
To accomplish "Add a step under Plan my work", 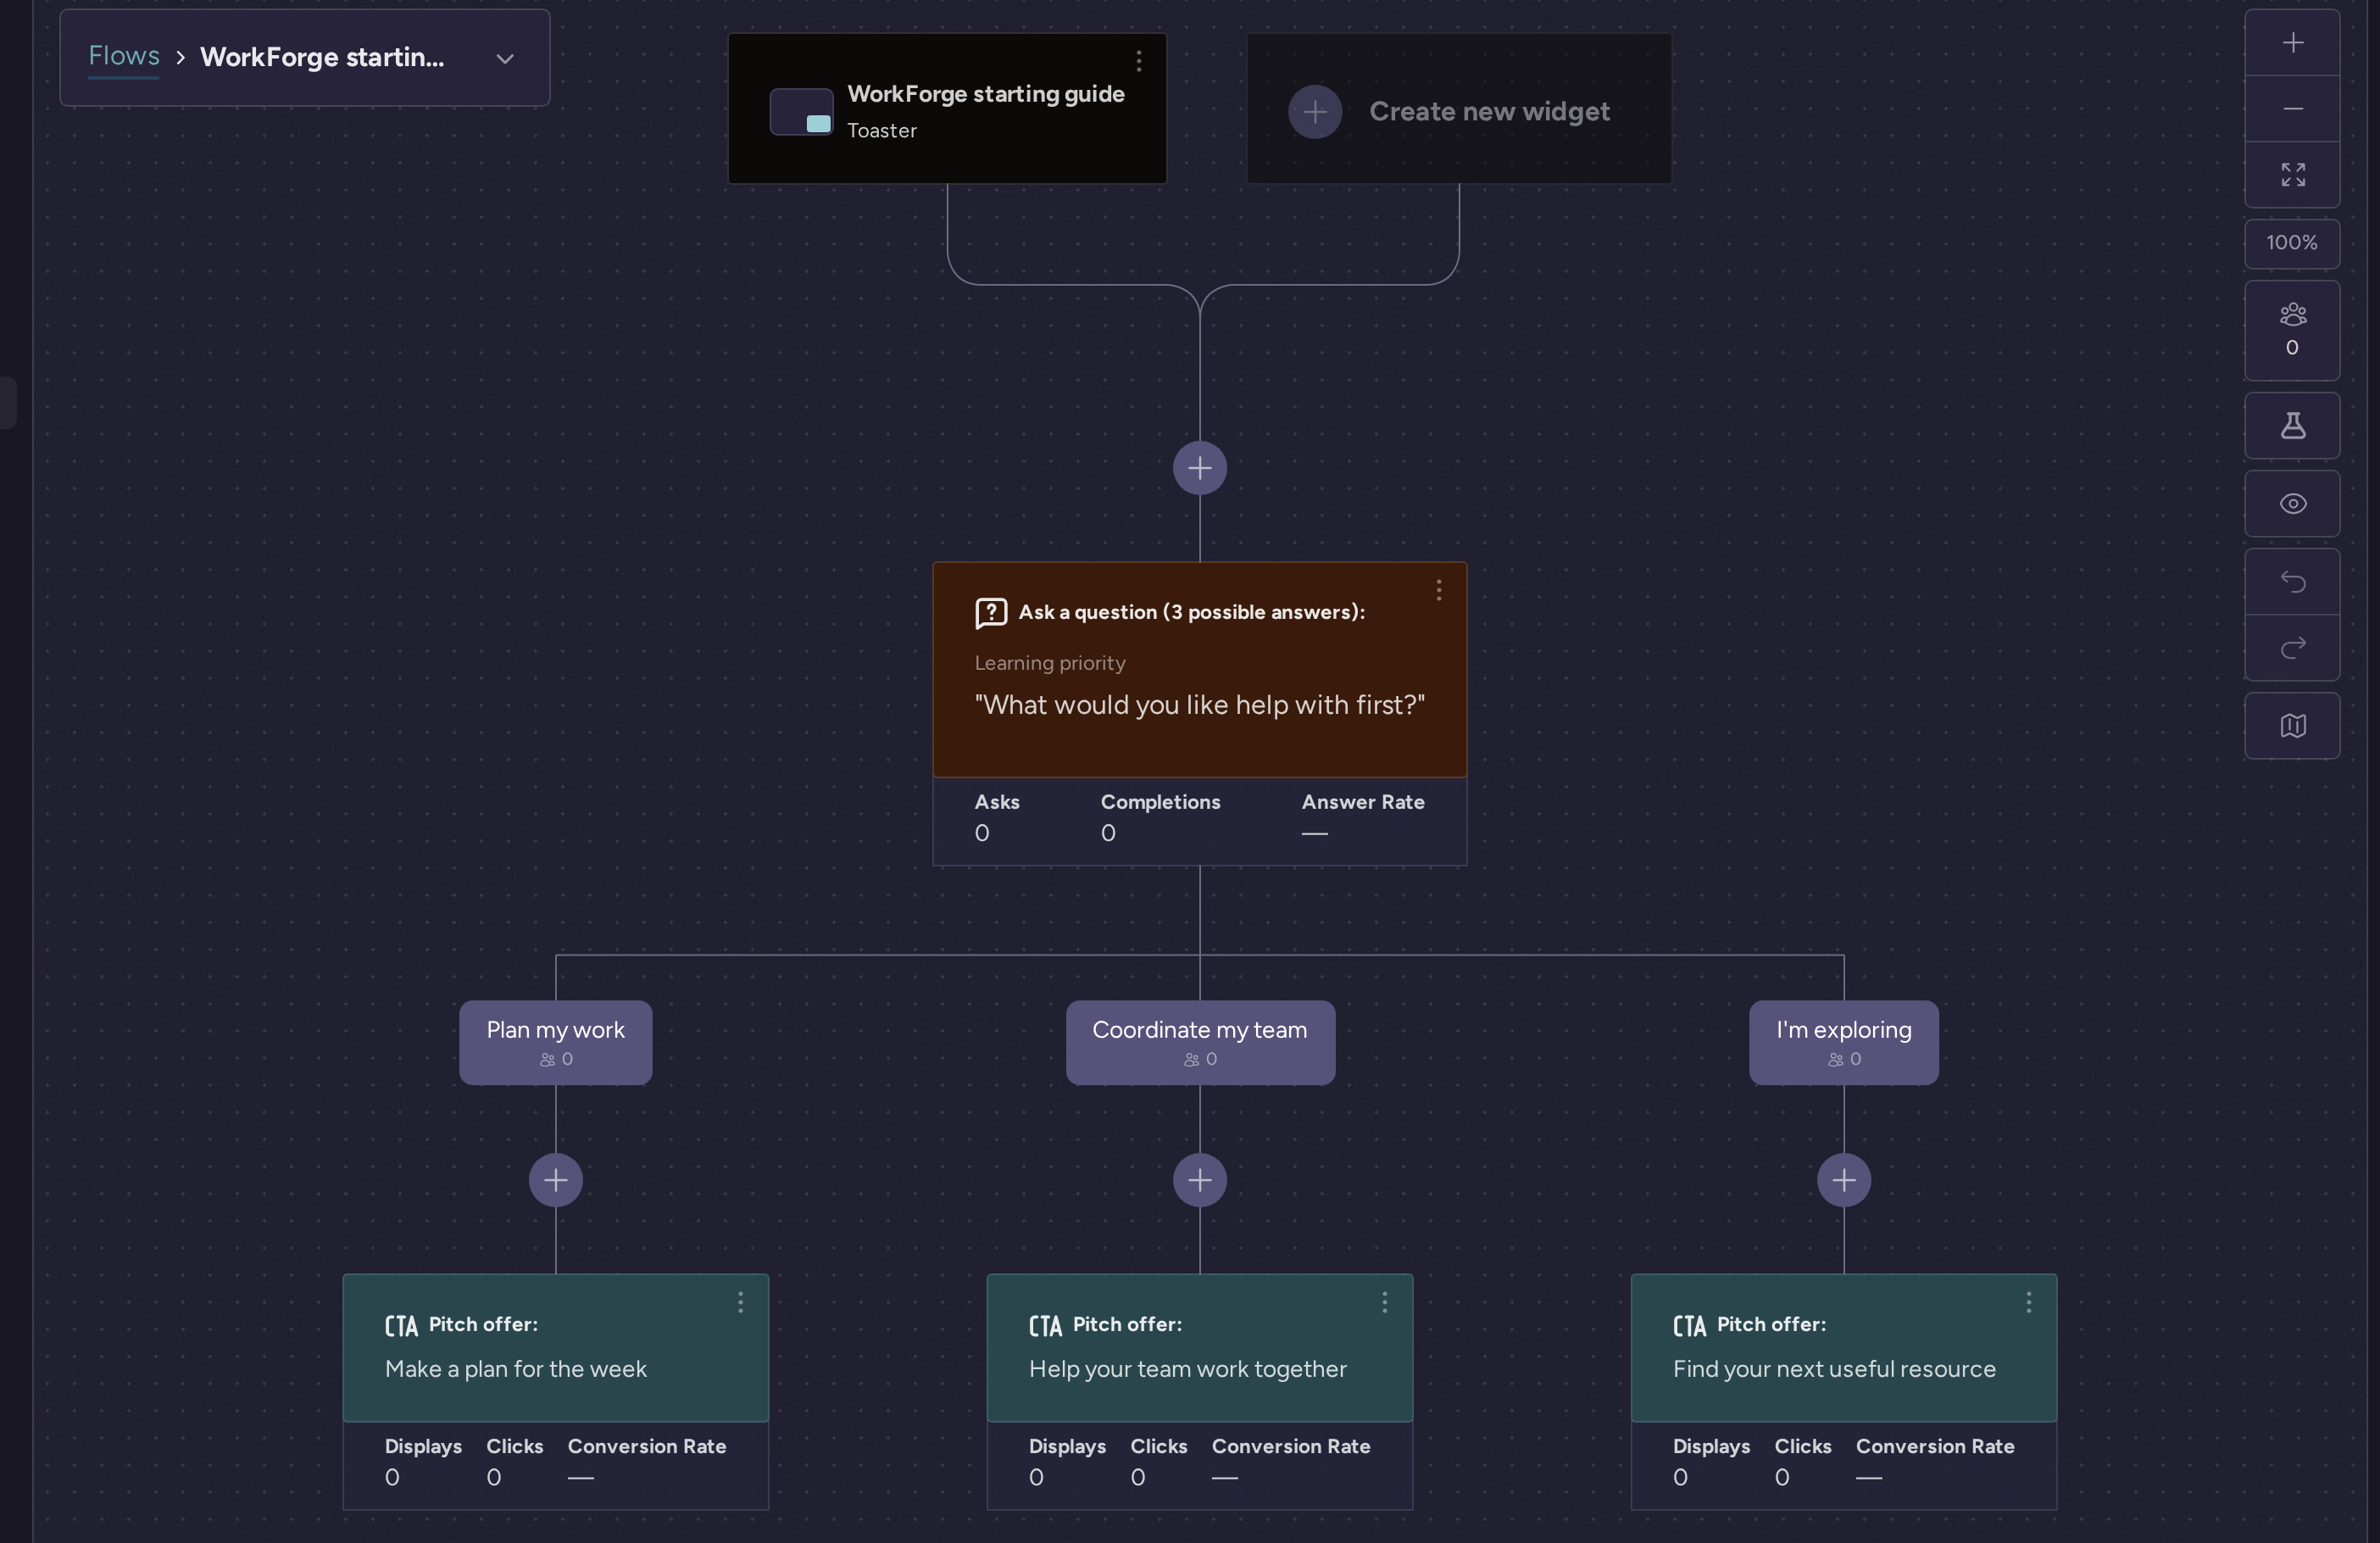I will click(555, 1180).
